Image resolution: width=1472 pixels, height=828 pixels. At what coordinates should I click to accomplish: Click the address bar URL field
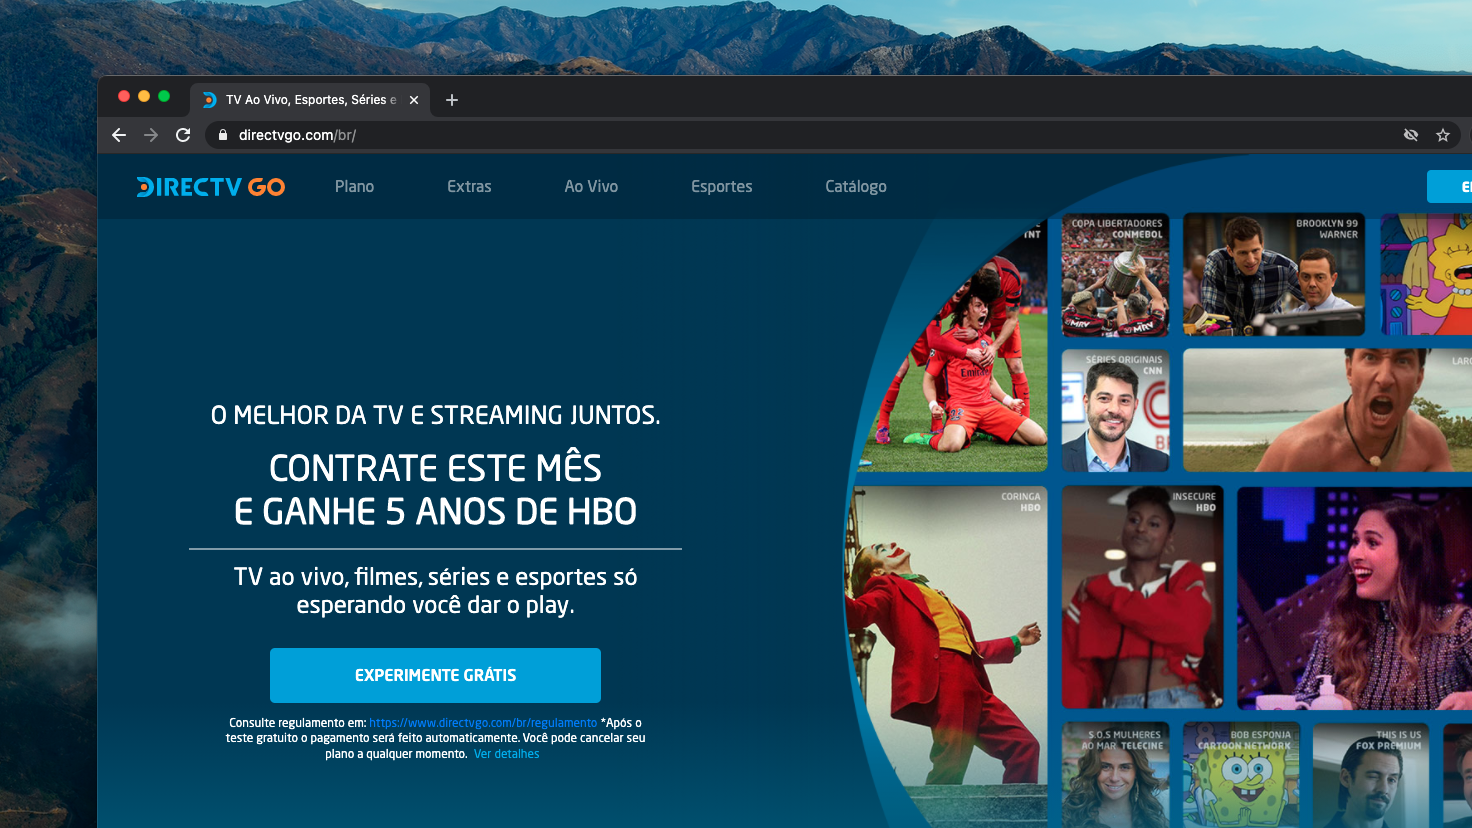tap(800, 135)
